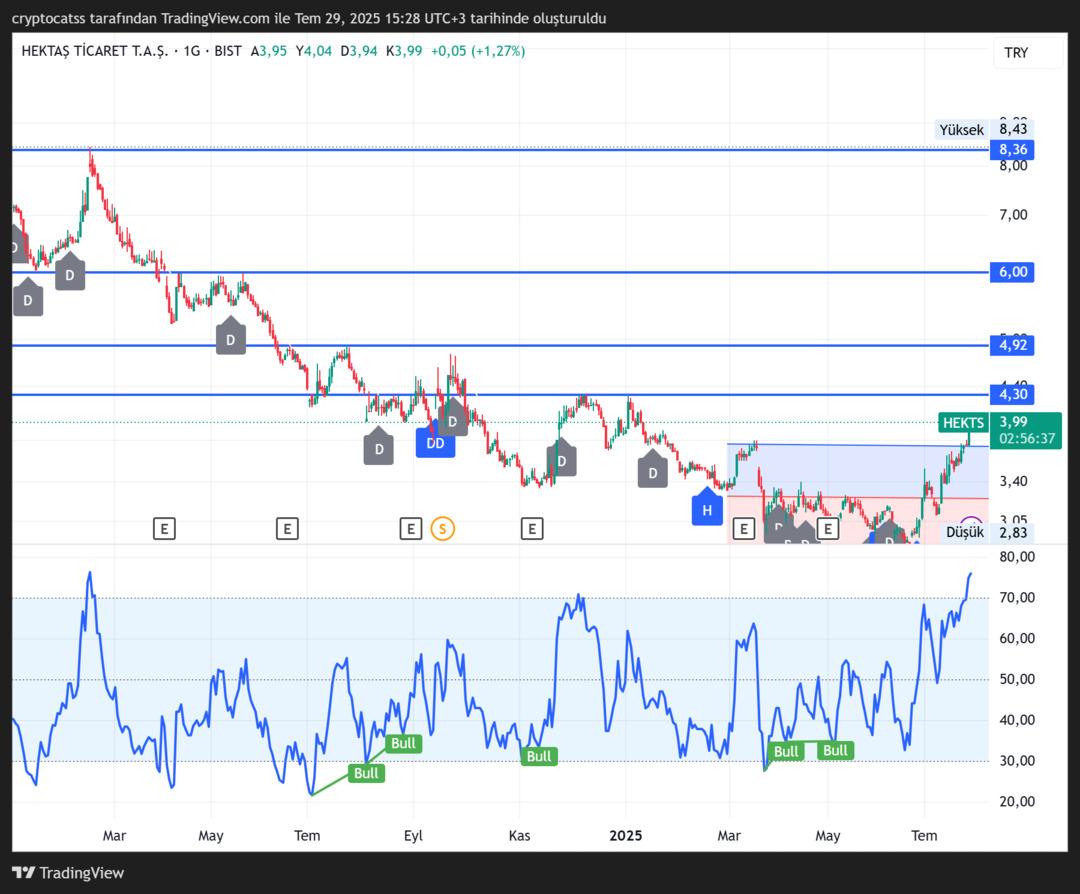Click the 50,00 RSI scale label
This screenshot has height=894, width=1080.
tap(1017, 679)
